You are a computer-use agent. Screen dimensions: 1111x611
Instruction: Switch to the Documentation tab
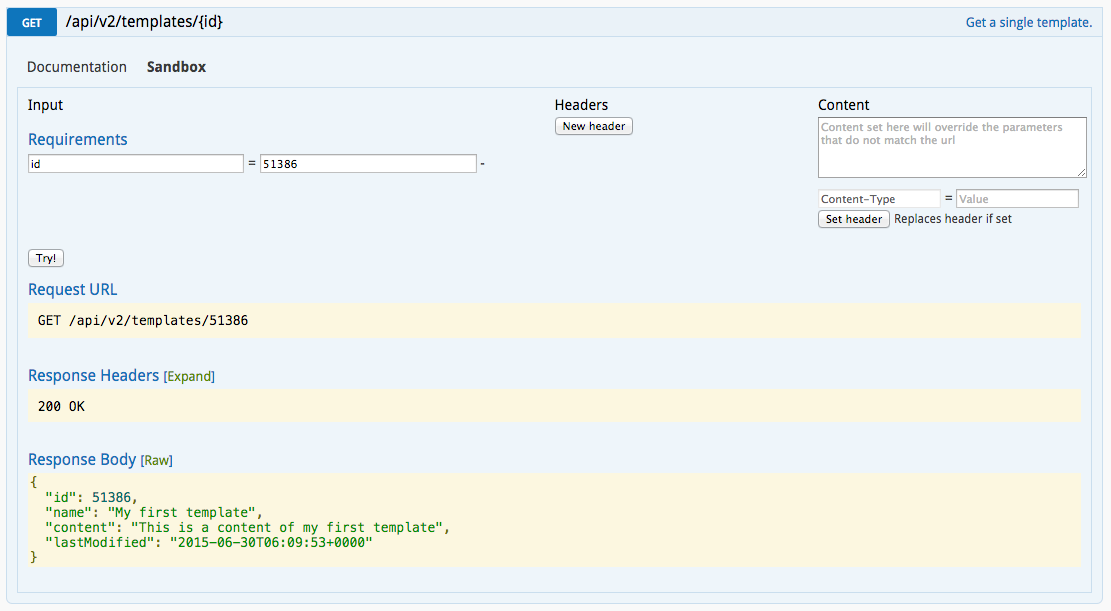(x=77, y=67)
